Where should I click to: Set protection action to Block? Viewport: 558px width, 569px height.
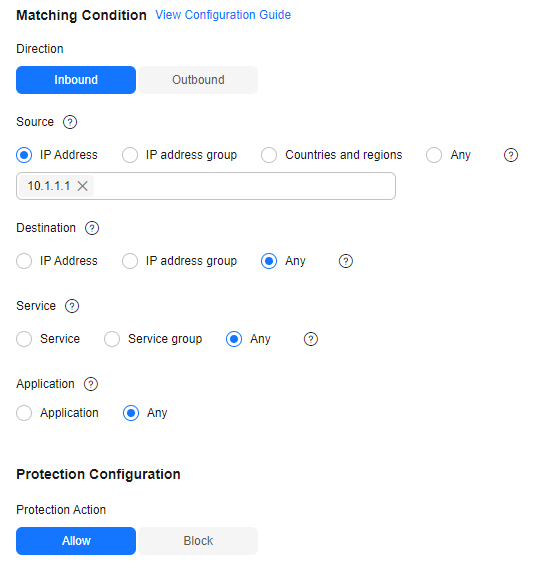198,541
